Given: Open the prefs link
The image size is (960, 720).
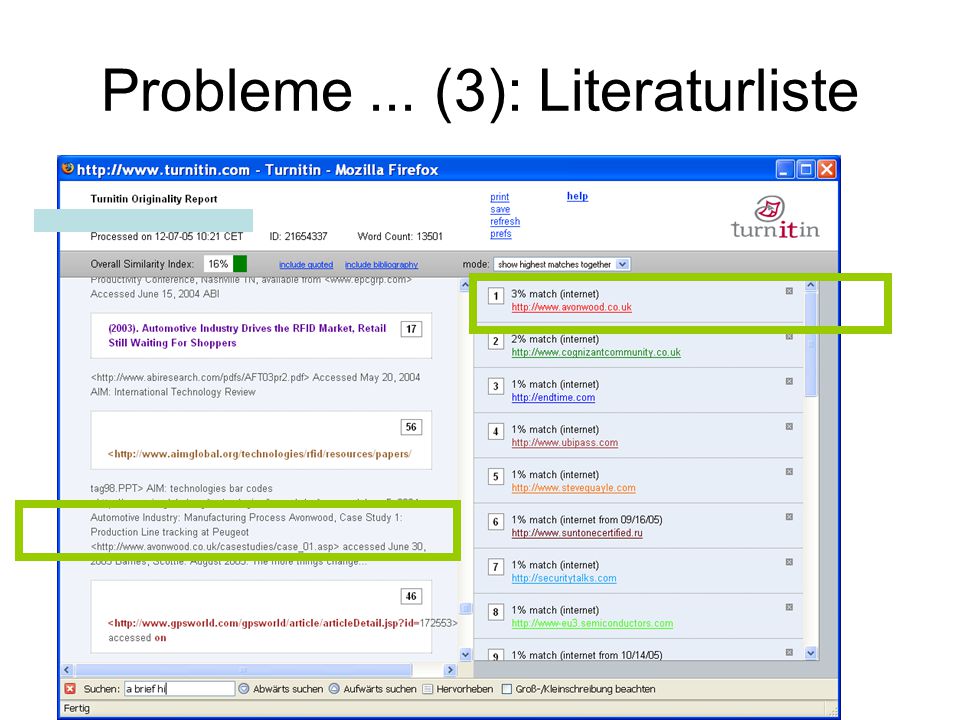Looking at the screenshot, I should click(x=501, y=234).
